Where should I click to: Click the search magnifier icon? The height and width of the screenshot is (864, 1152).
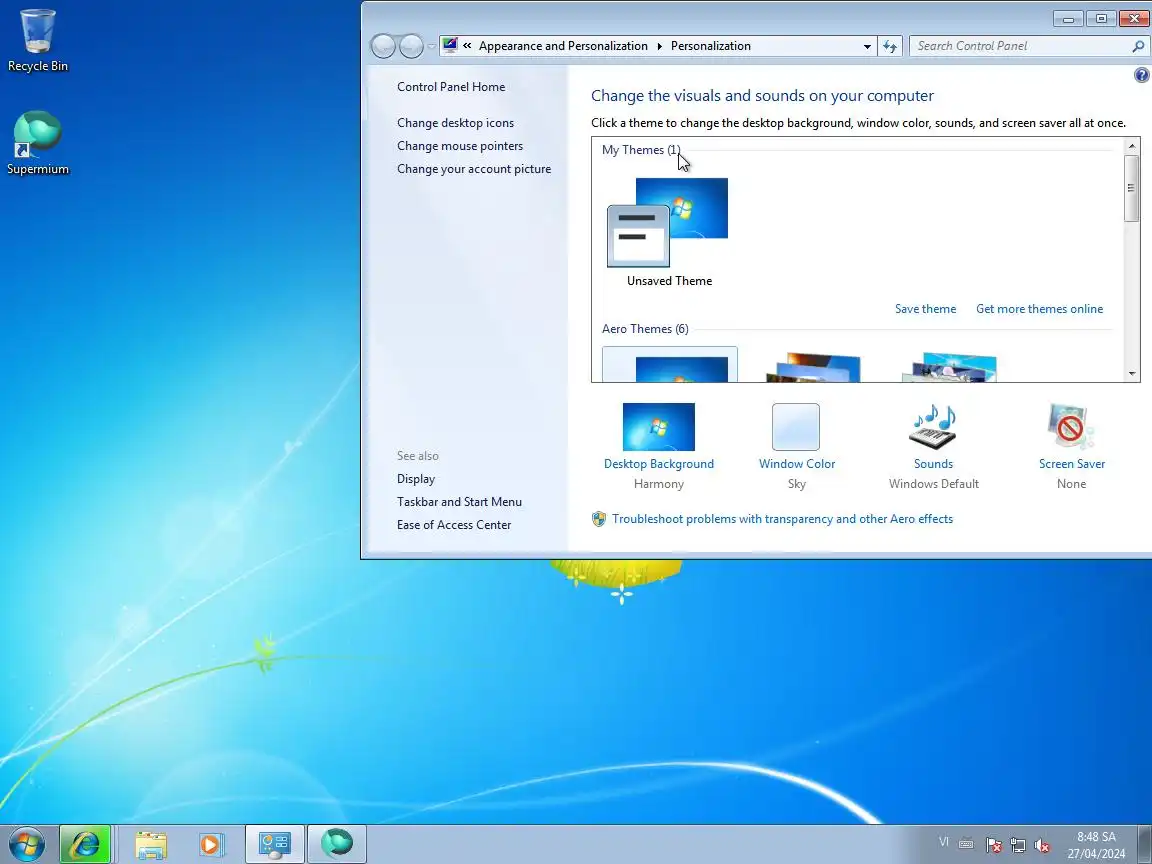(x=1138, y=46)
